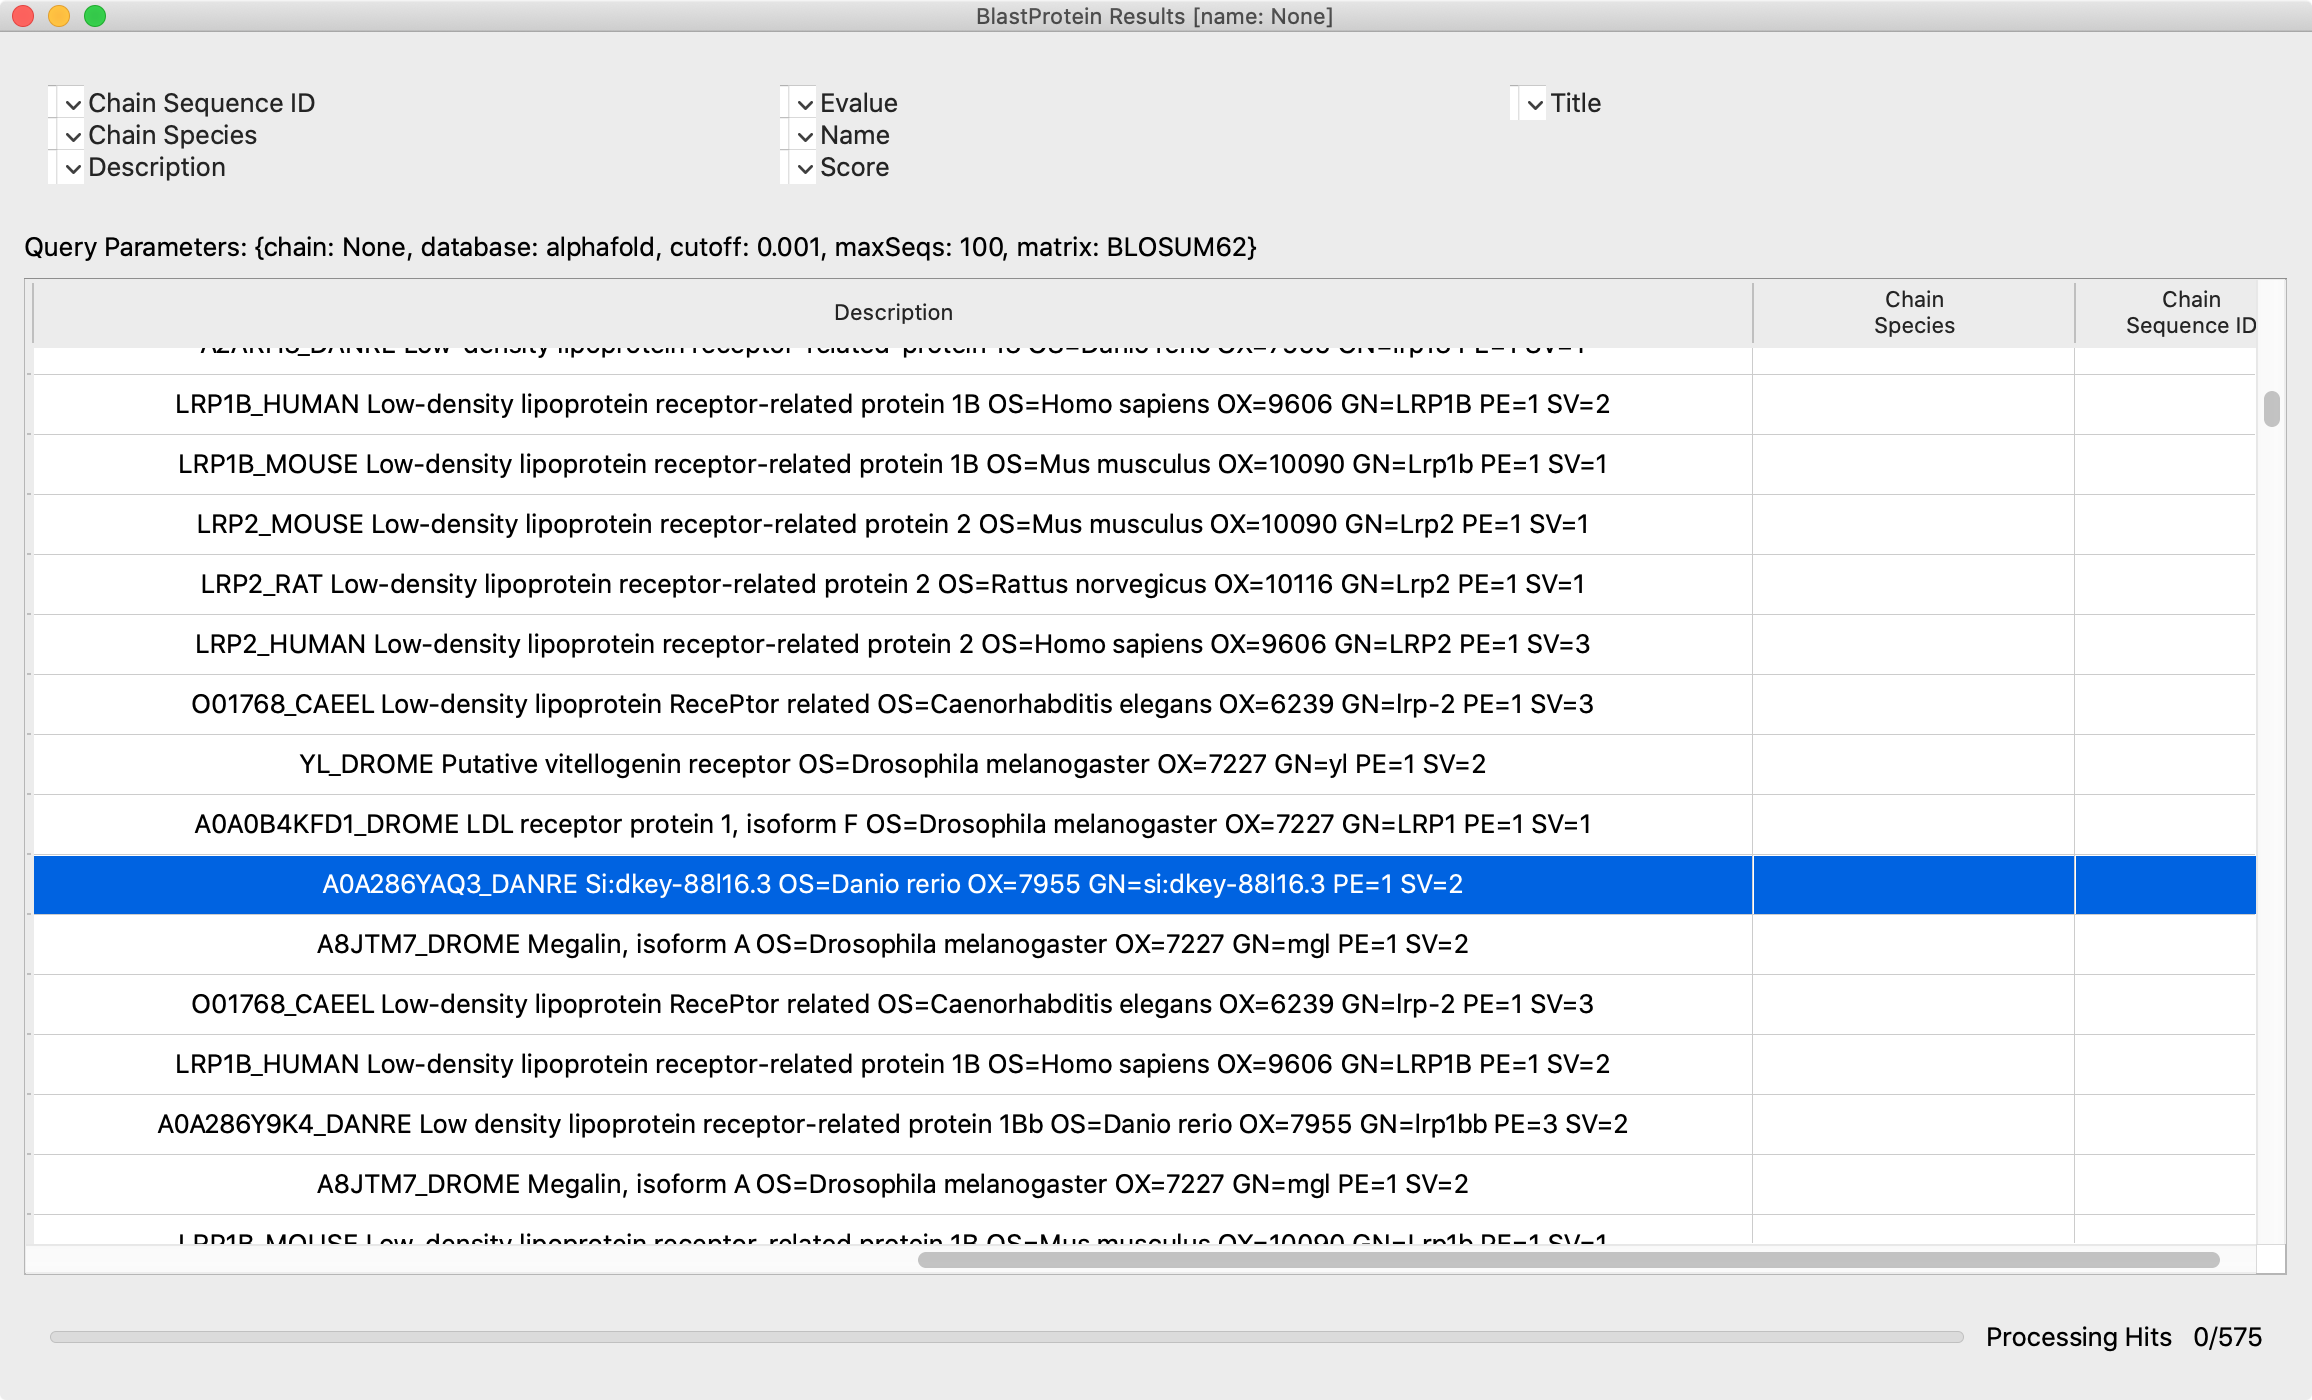Click the Processing Hits progress bar
This screenshot has height=1400, width=2312.
(1006, 1337)
